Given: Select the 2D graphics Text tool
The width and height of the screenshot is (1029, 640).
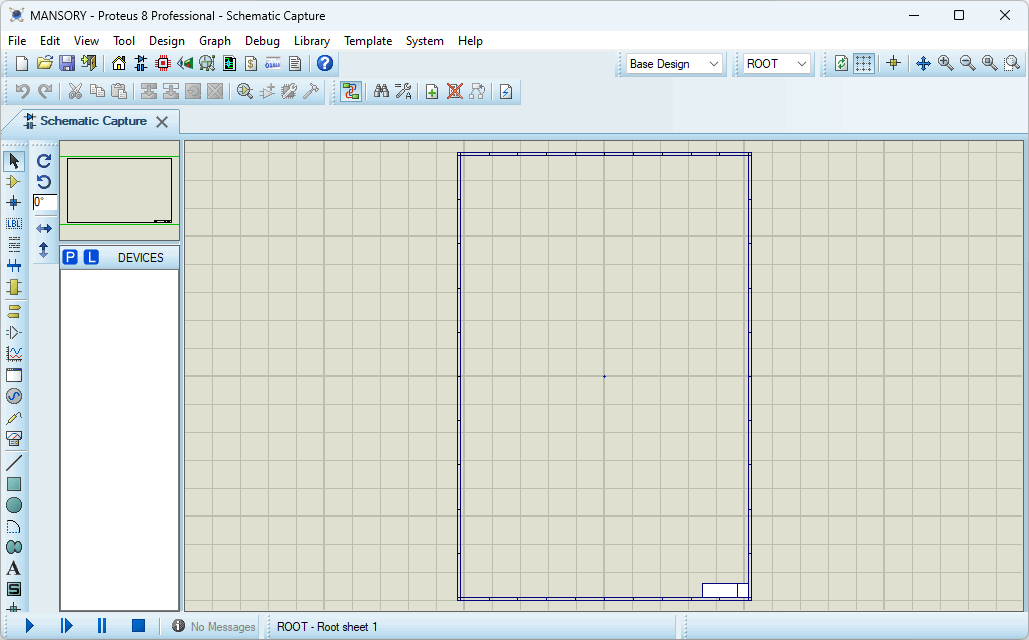Looking at the screenshot, I should pyautogui.click(x=14, y=568).
